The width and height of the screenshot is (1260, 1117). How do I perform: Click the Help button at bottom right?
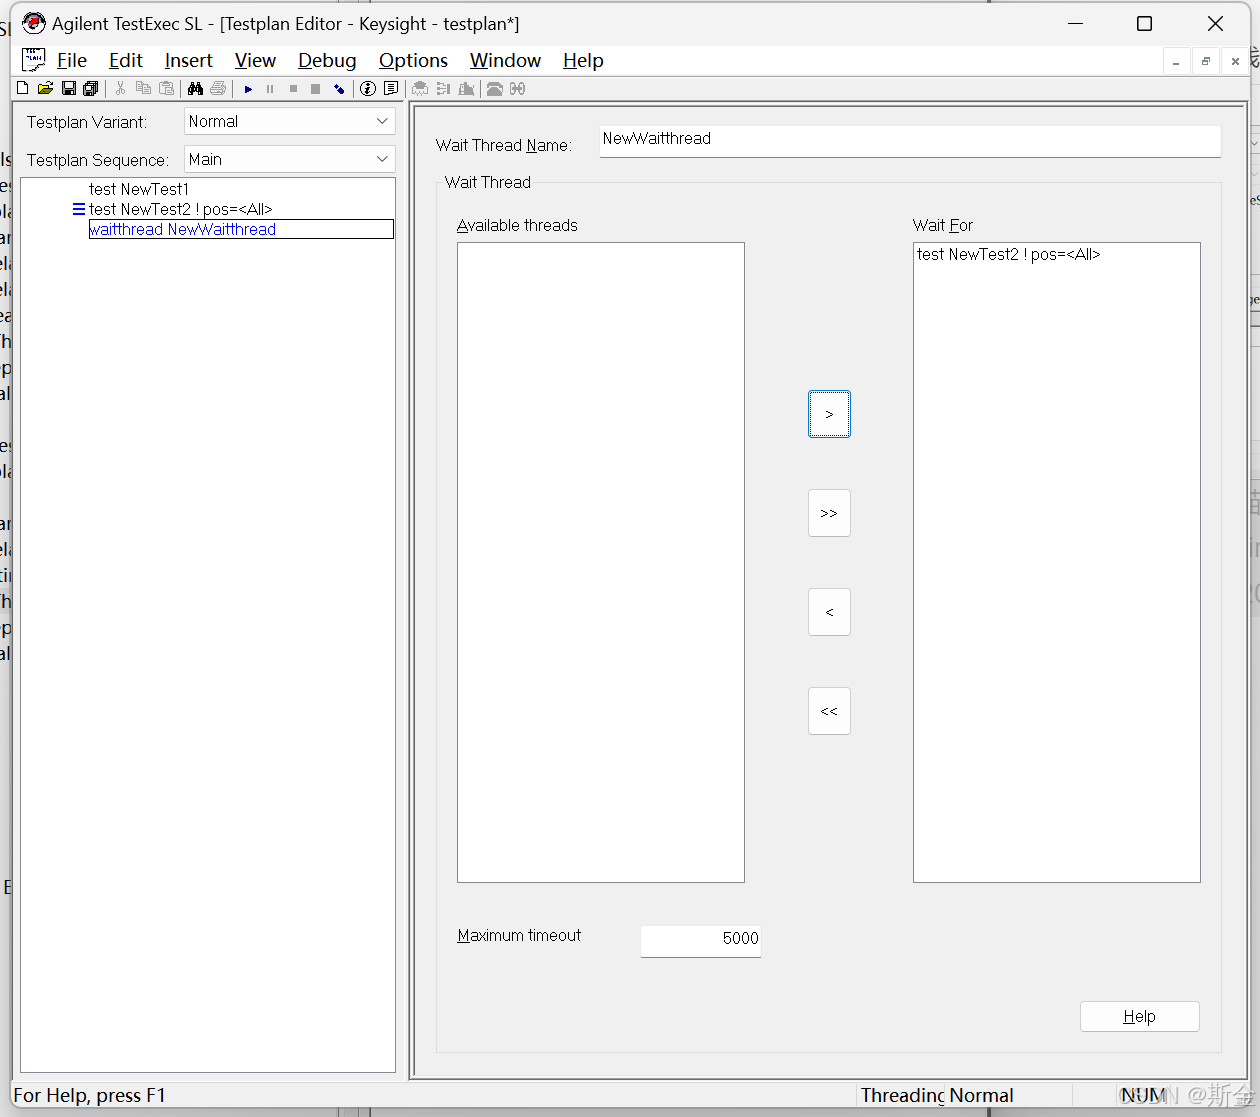(x=1140, y=1016)
